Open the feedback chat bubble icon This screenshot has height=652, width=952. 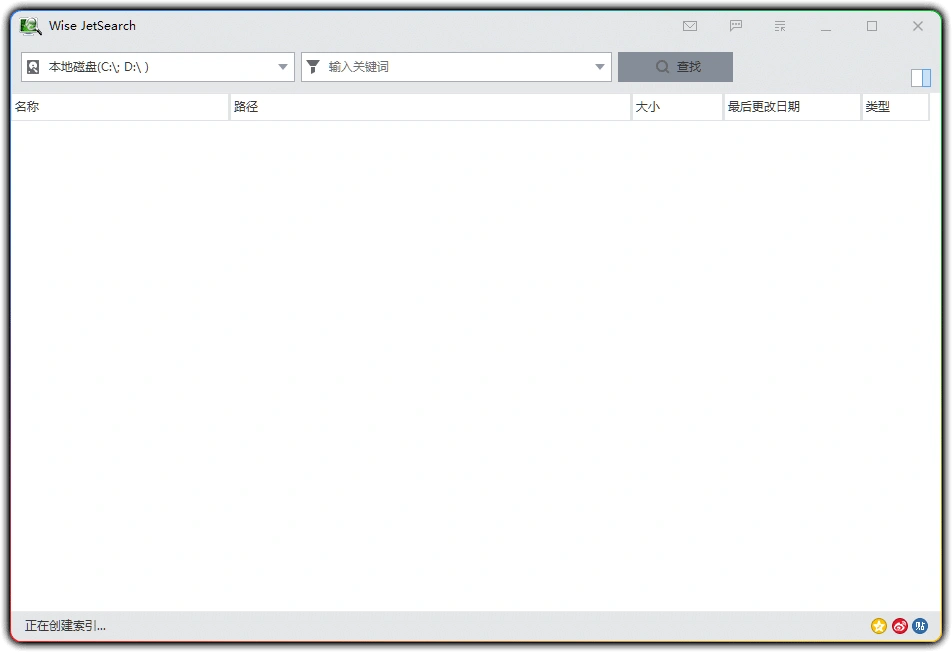(x=736, y=25)
